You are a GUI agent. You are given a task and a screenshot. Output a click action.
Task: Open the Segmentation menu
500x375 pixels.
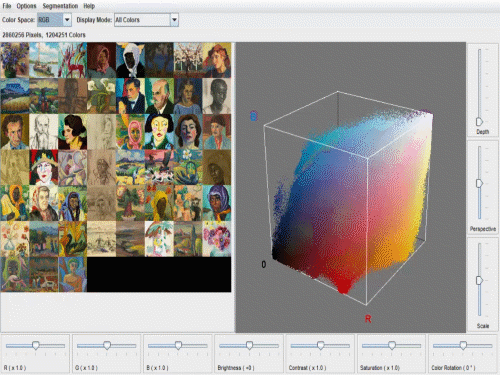point(60,6)
